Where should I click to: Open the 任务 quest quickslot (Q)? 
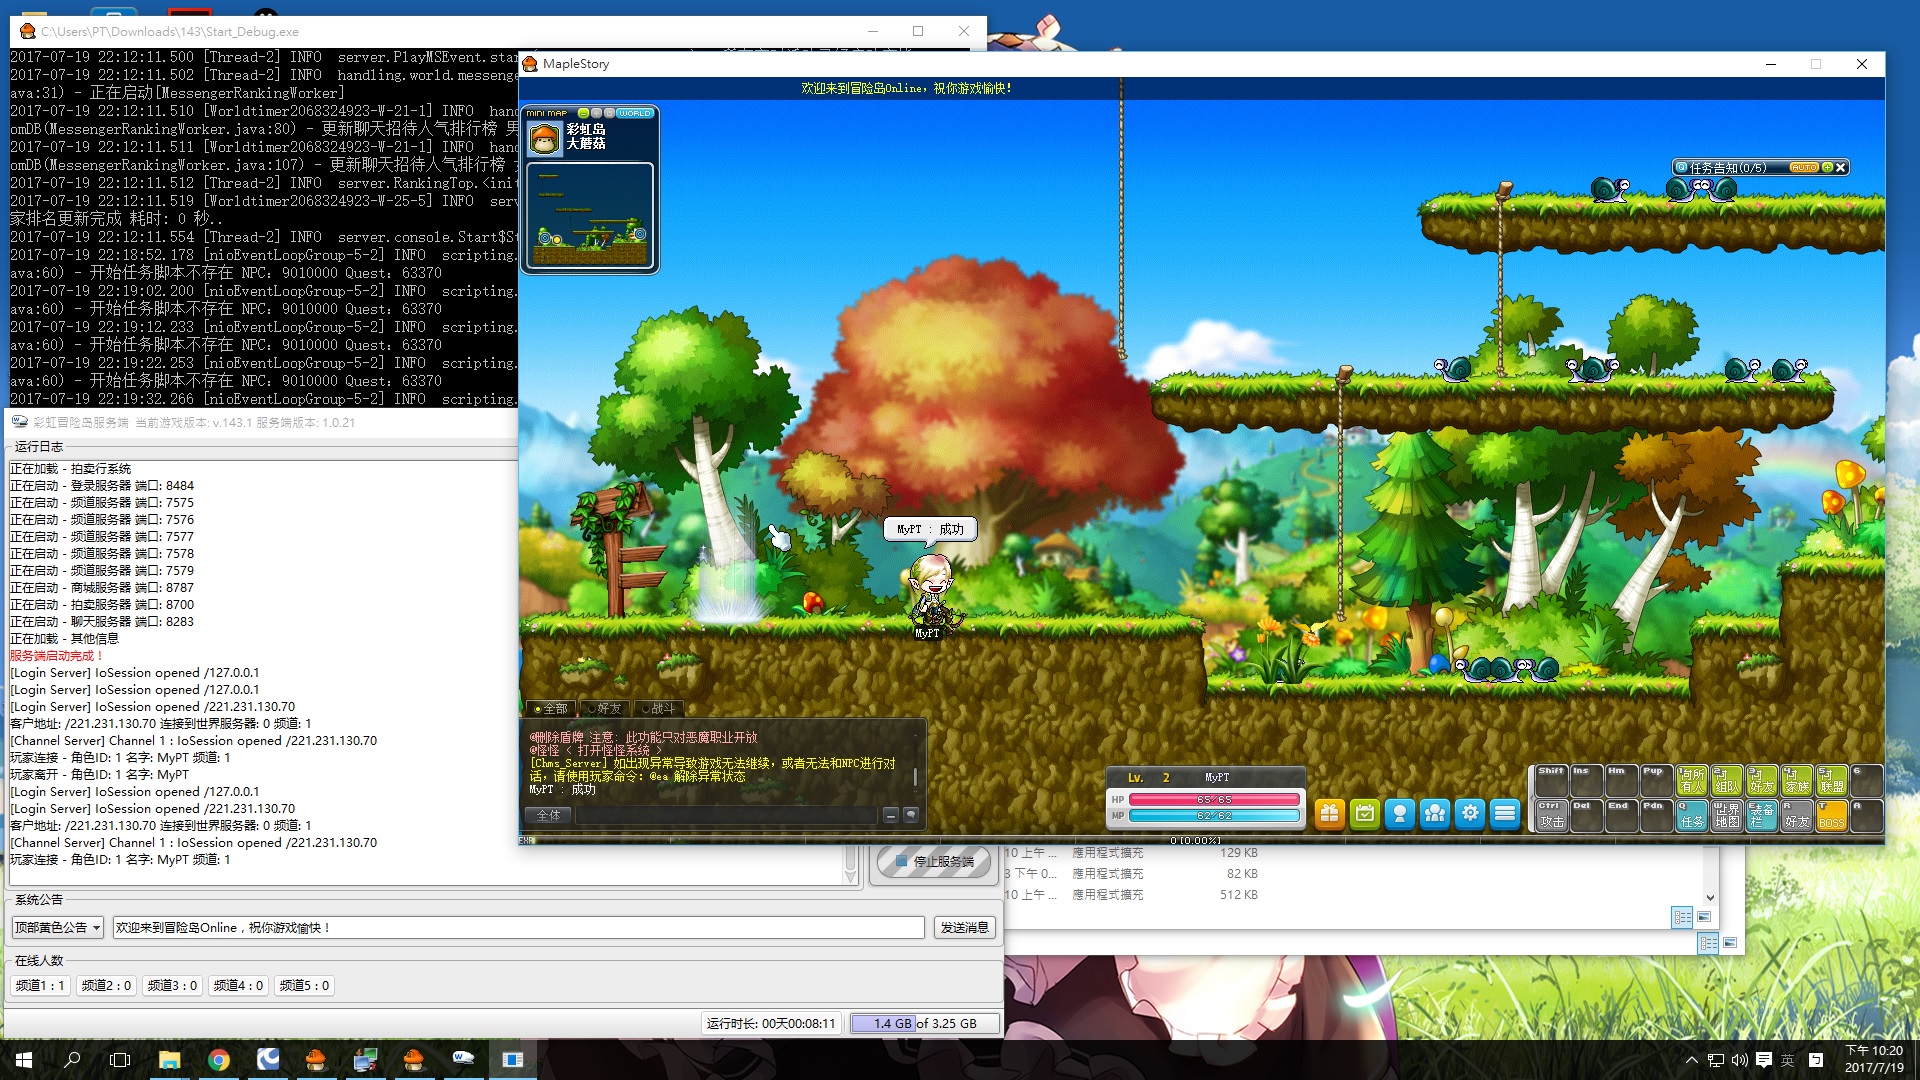(1692, 816)
